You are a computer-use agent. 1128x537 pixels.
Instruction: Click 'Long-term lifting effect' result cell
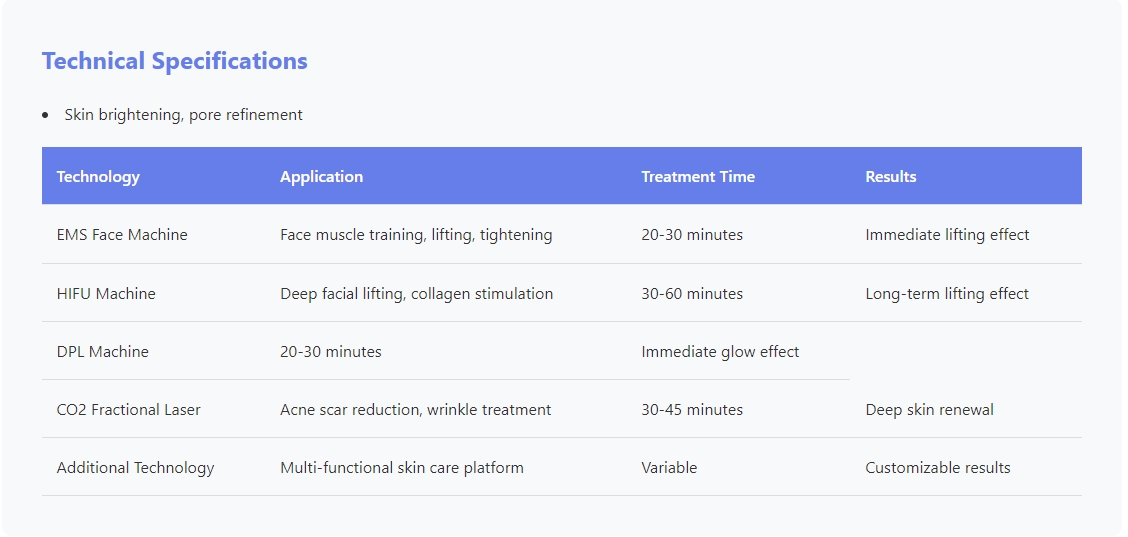pyautogui.click(x=946, y=294)
